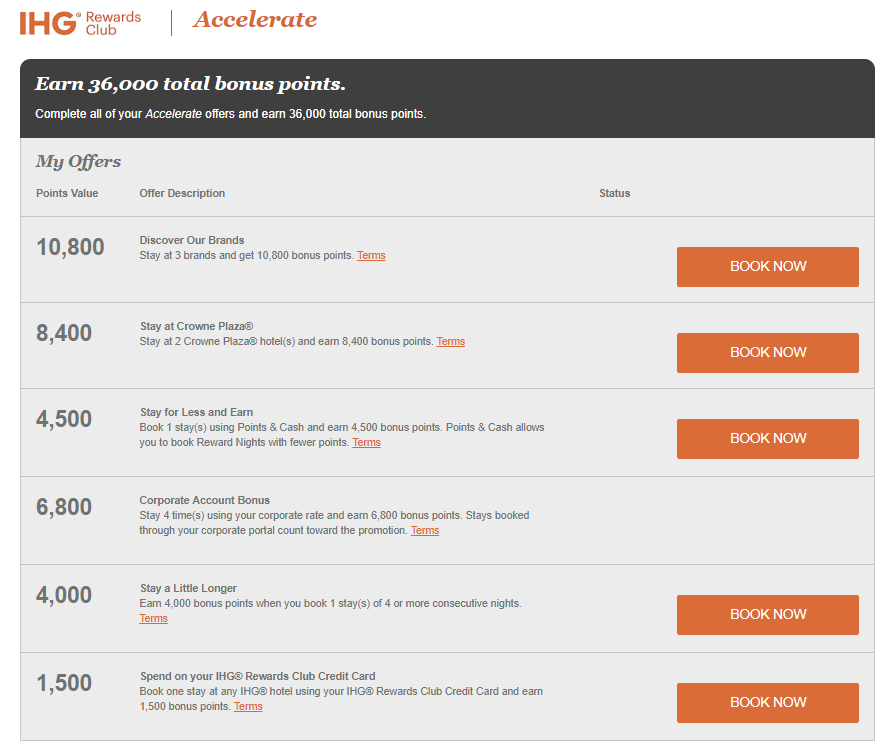This screenshot has width=889, height=752.
Task: Open Terms for credit card spend offer
Action: click(248, 707)
